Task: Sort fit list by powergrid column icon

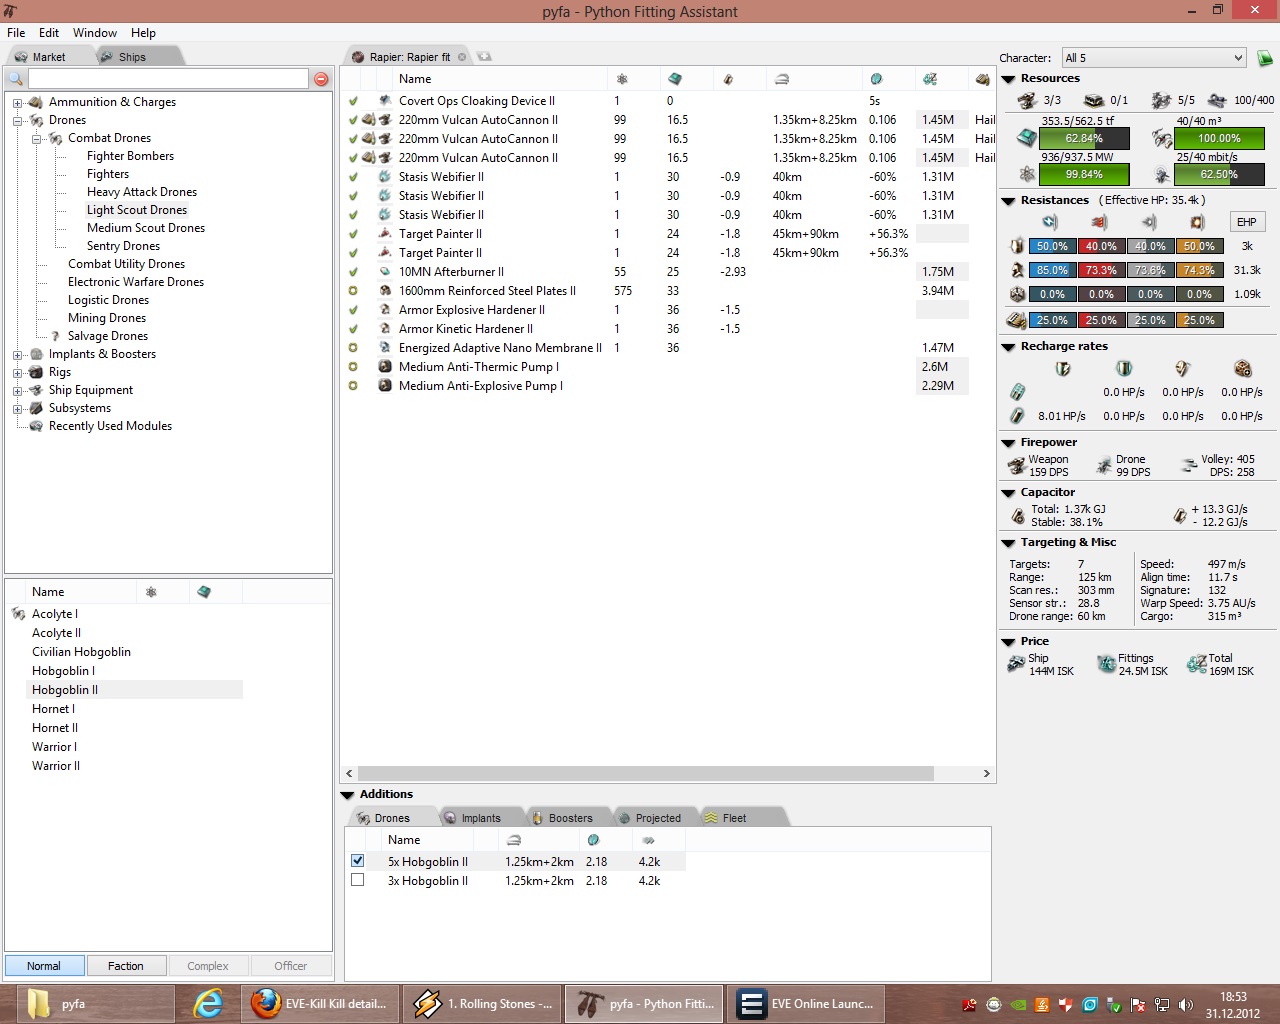Action: [x=622, y=79]
